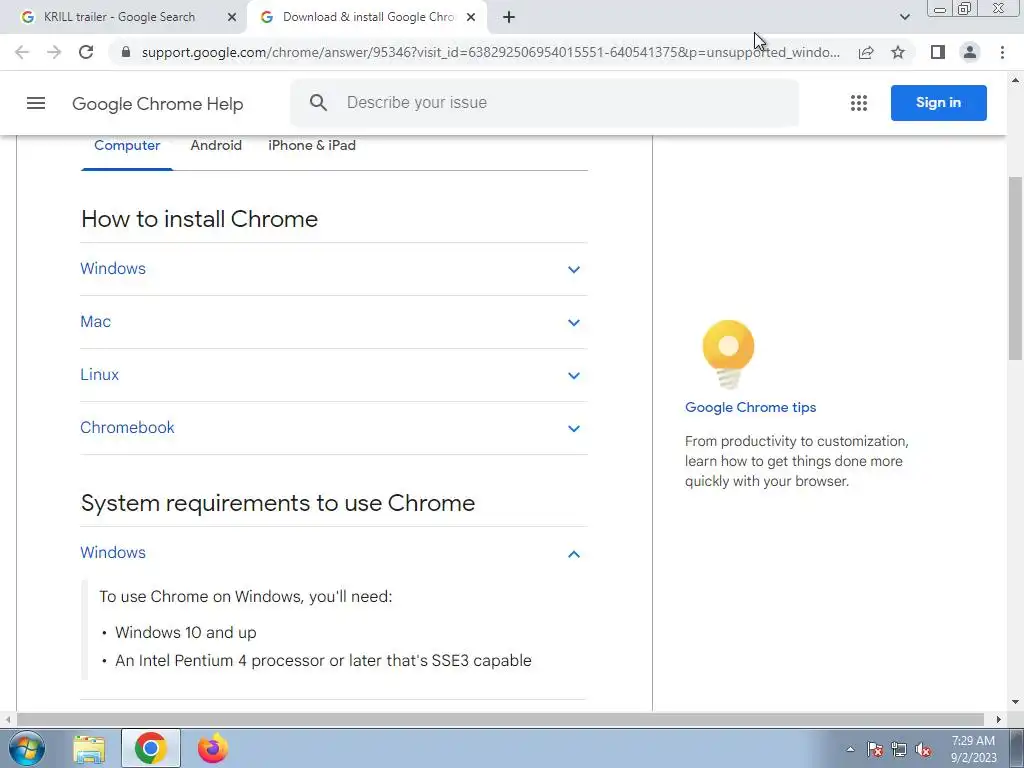Screen dimensions: 1024x768
Task: Launch Firefox from the taskbar
Action: point(213,748)
